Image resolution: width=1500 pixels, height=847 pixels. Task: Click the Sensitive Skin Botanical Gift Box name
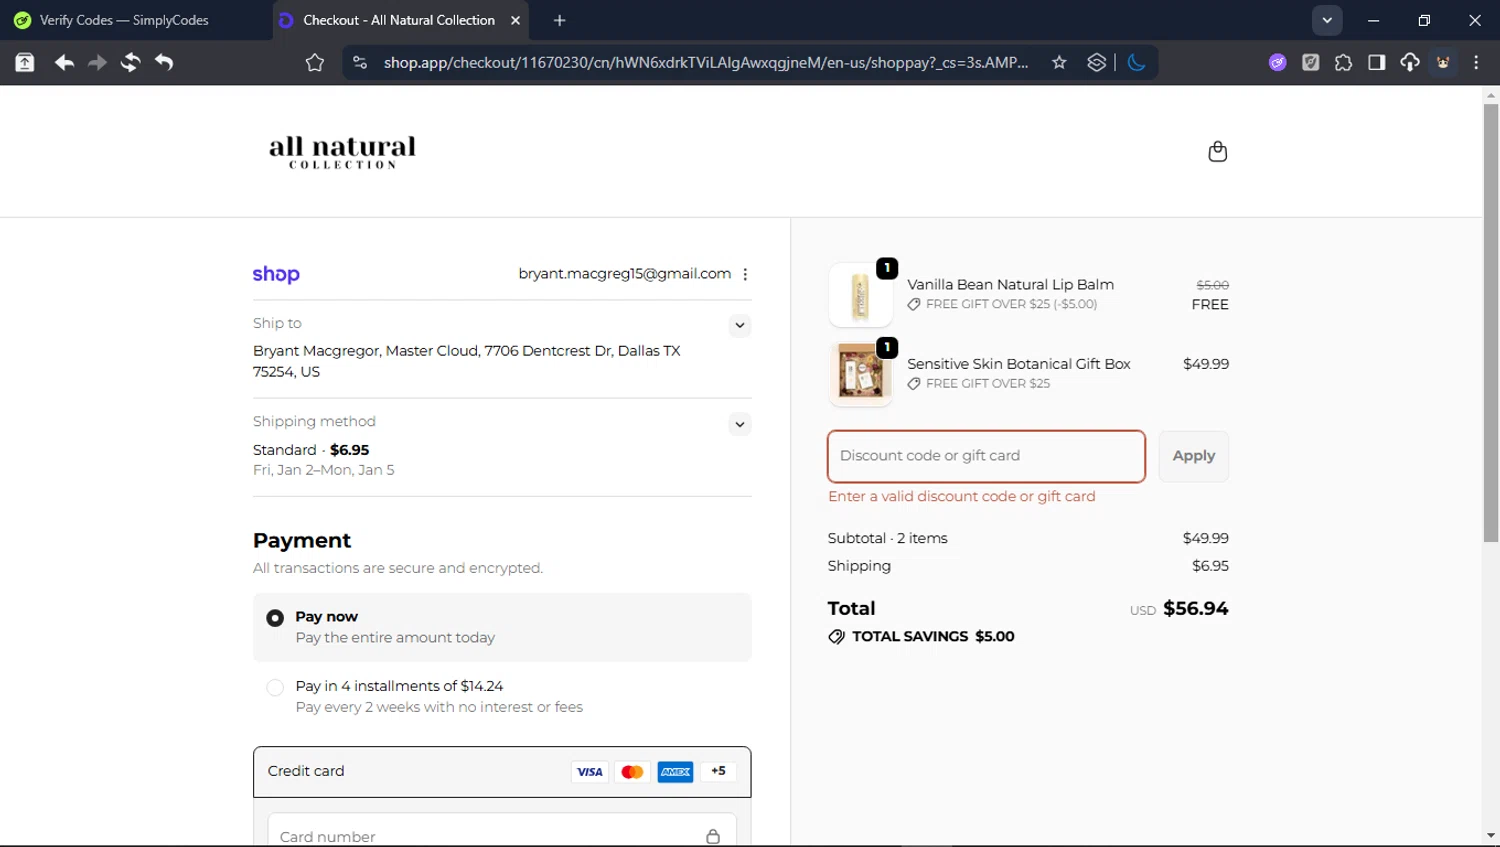[1018, 364]
